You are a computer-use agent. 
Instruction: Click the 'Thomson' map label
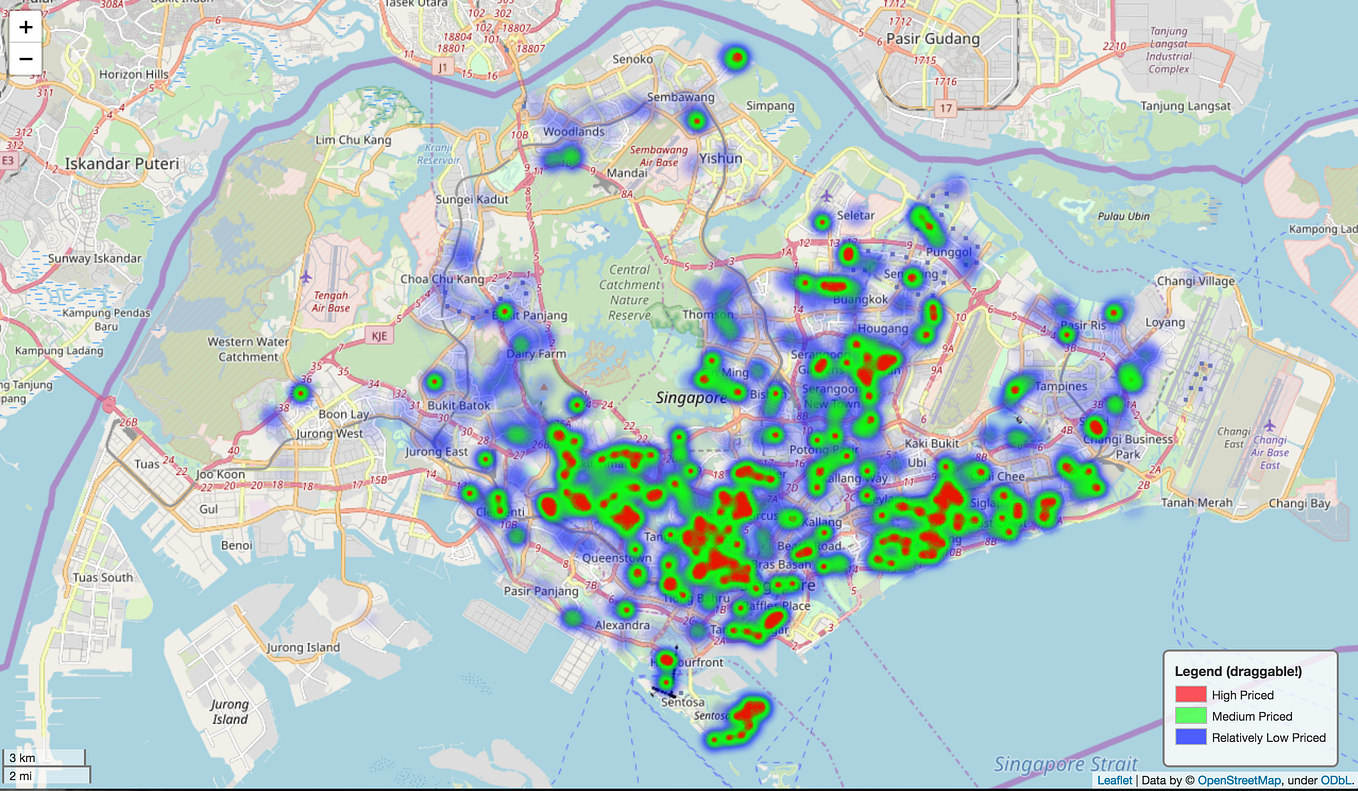pos(707,314)
